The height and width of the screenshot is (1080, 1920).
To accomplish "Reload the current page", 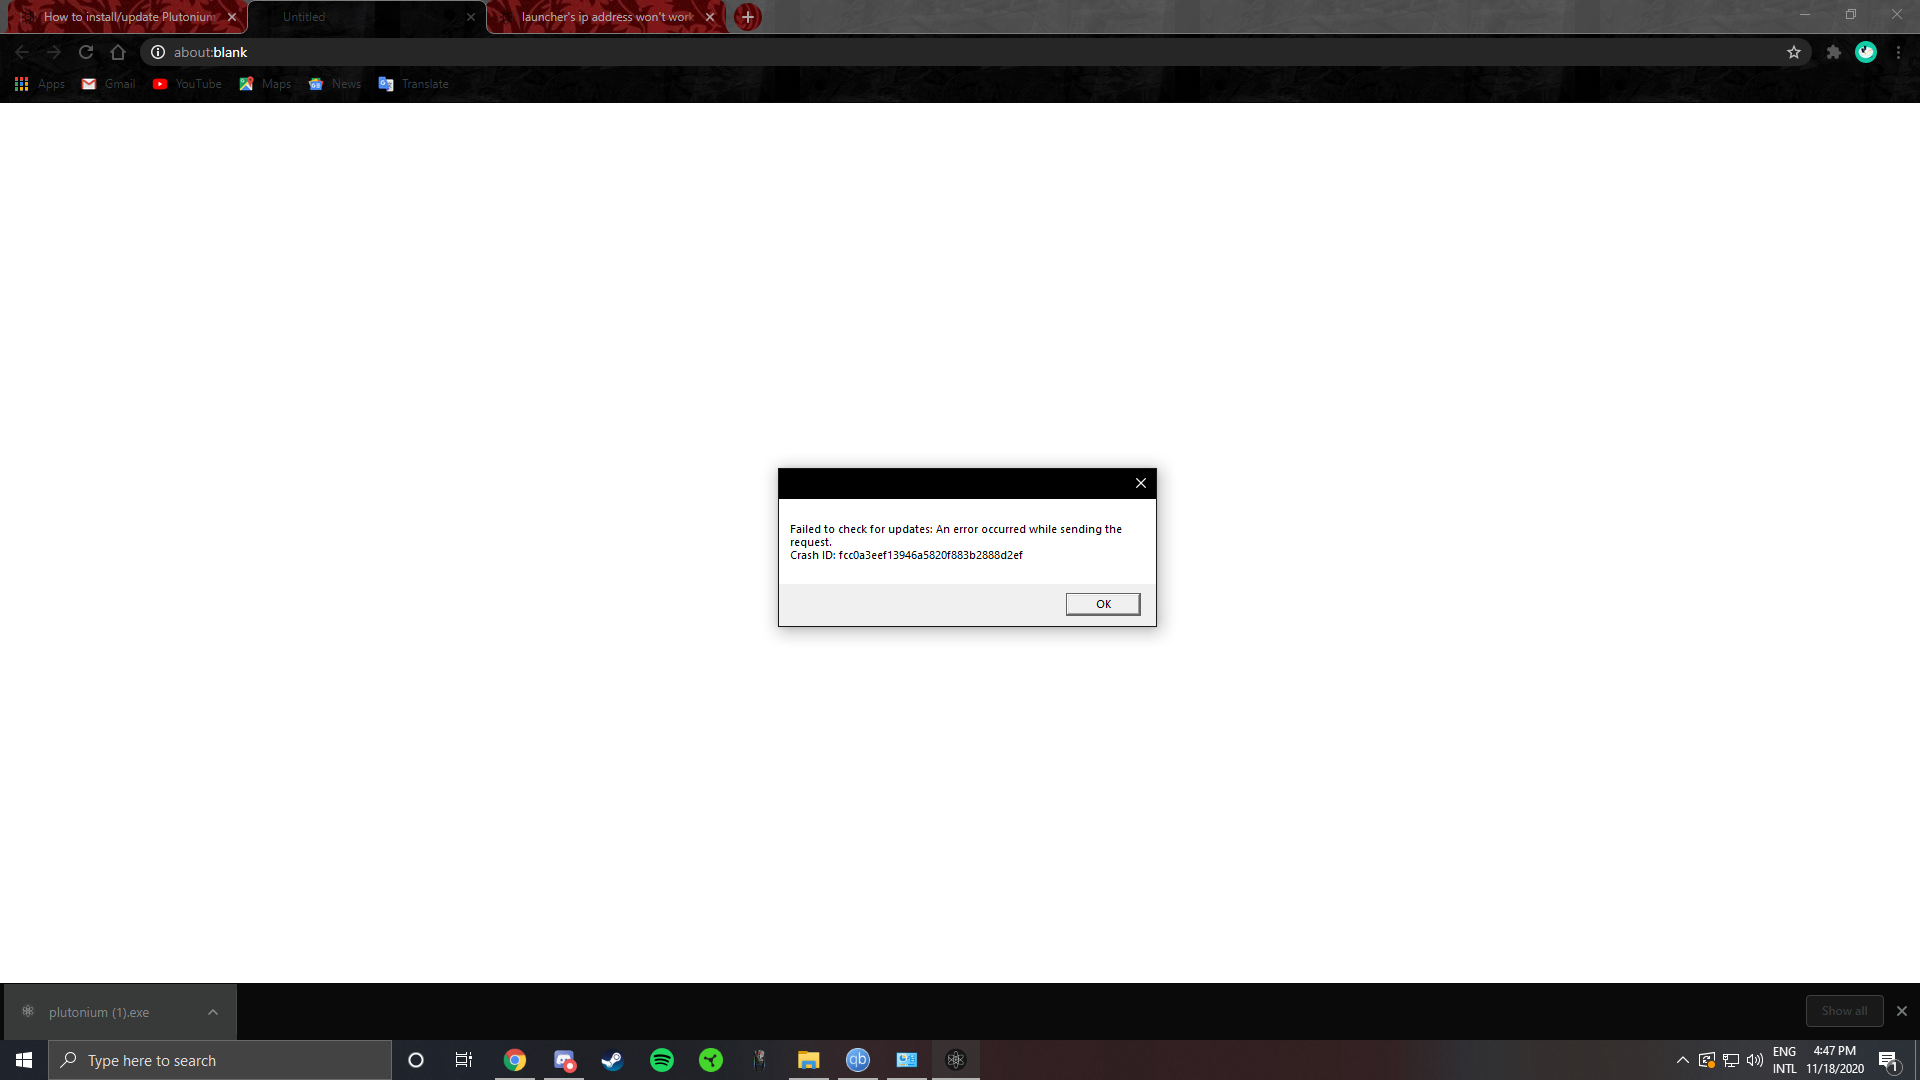I will click(x=86, y=52).
